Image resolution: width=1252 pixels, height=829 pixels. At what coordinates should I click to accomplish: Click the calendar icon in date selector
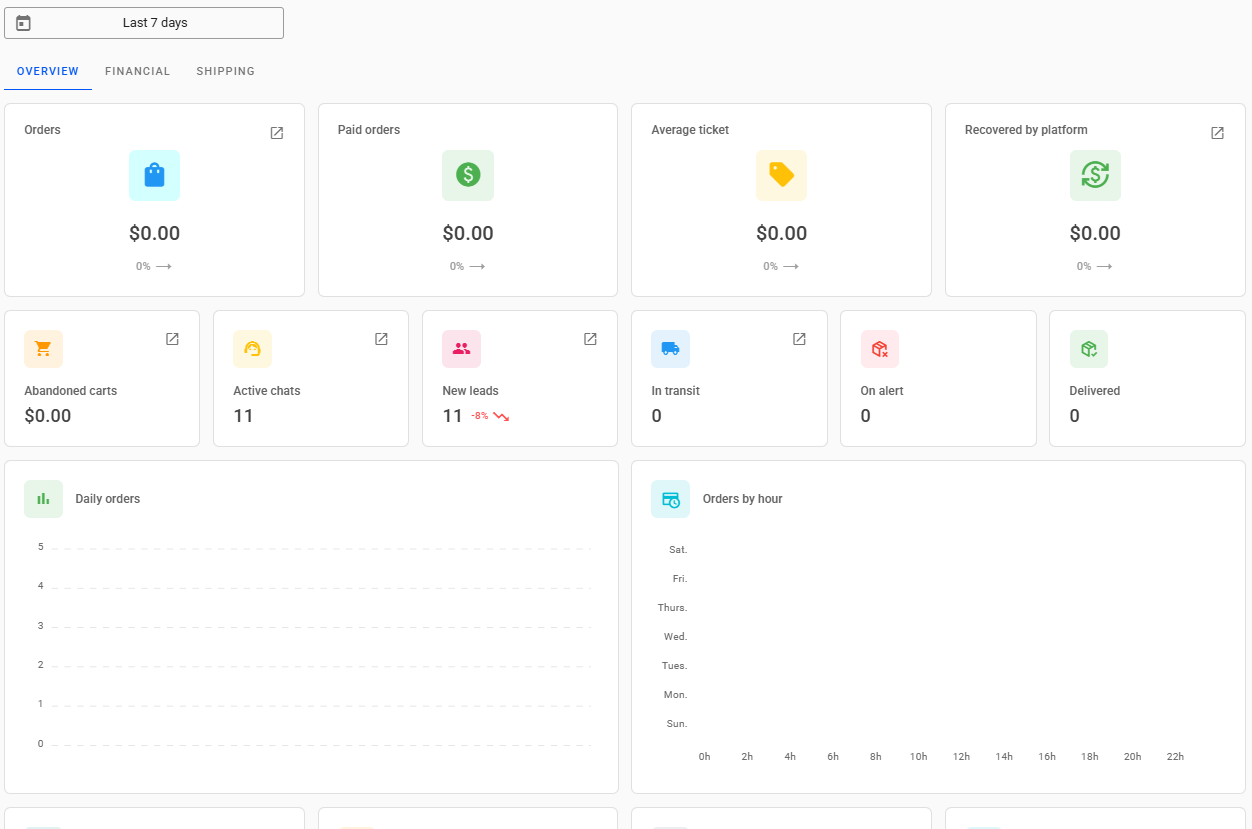[24, 23]
